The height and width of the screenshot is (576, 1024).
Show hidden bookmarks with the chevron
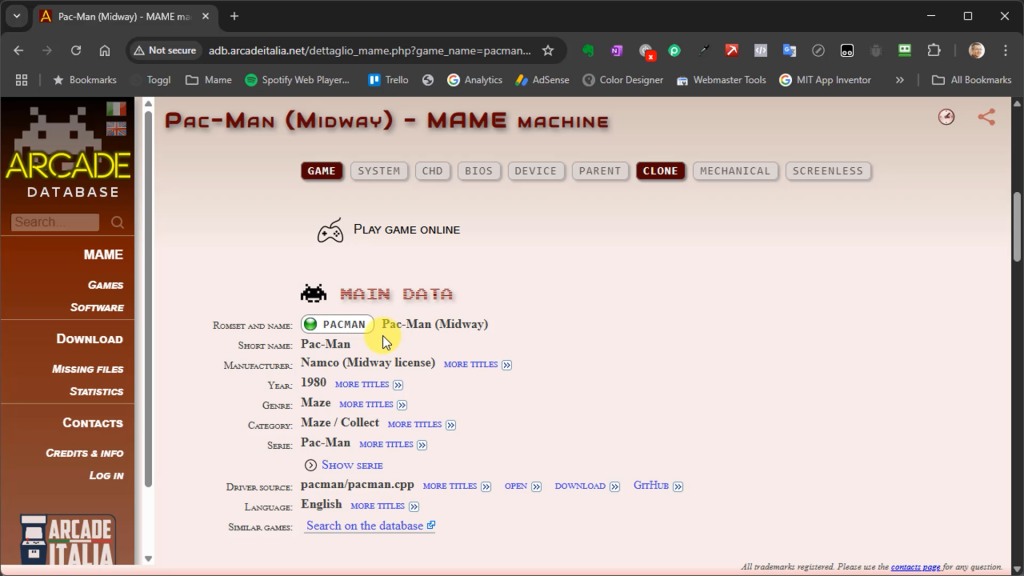point(899,80)
